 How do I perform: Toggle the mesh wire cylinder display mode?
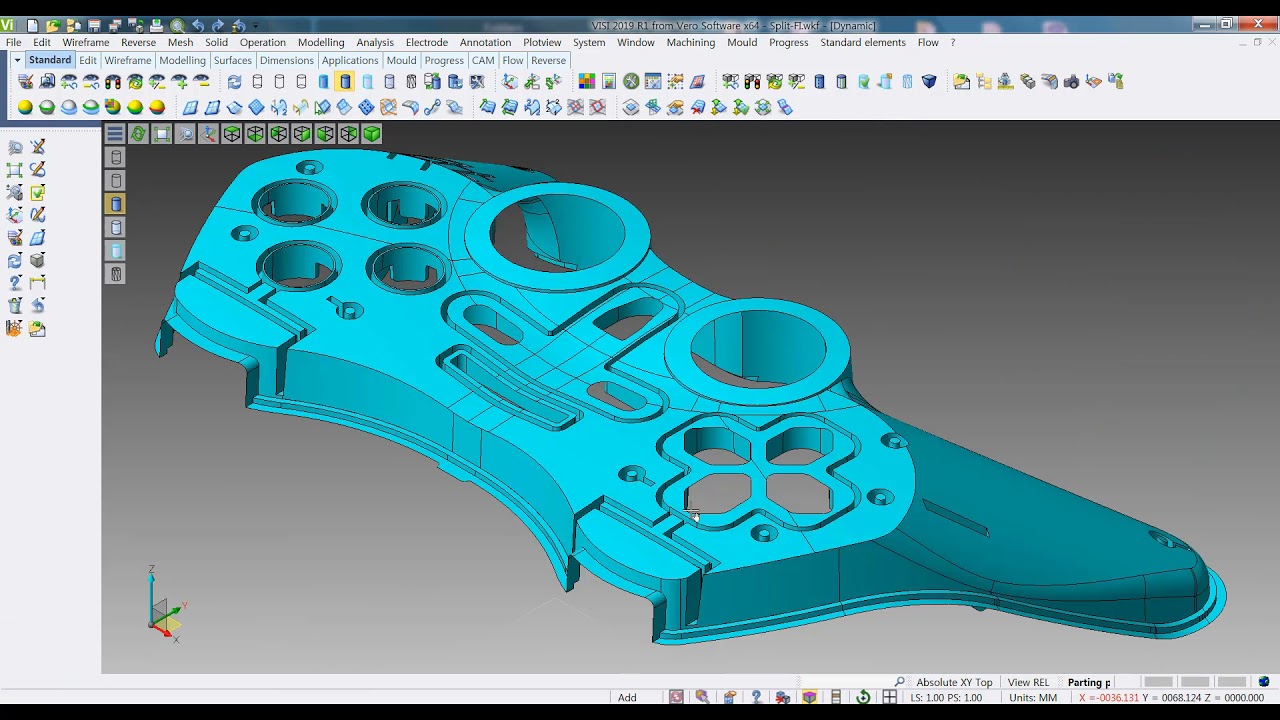[411, 82]
